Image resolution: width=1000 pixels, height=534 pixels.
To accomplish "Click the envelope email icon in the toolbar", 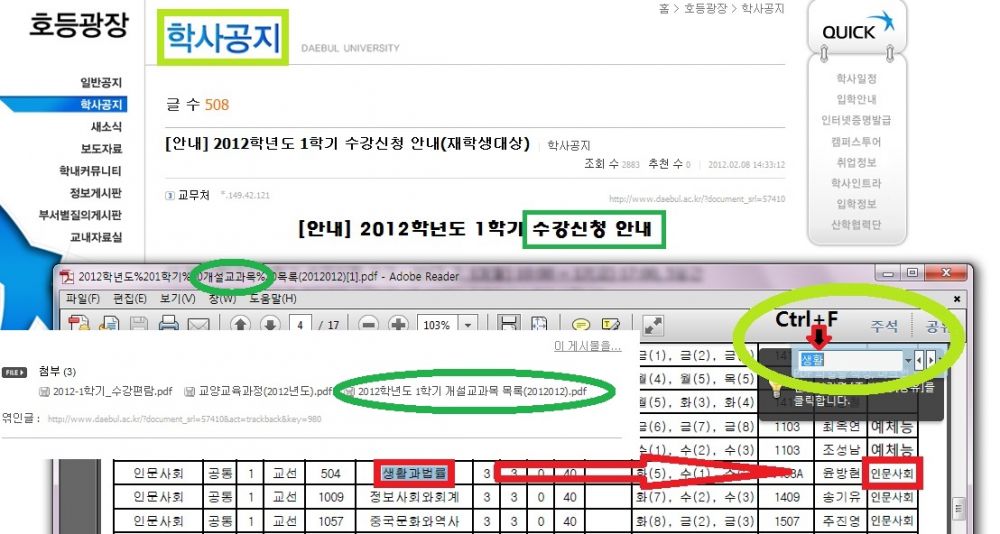I will 198,324.
